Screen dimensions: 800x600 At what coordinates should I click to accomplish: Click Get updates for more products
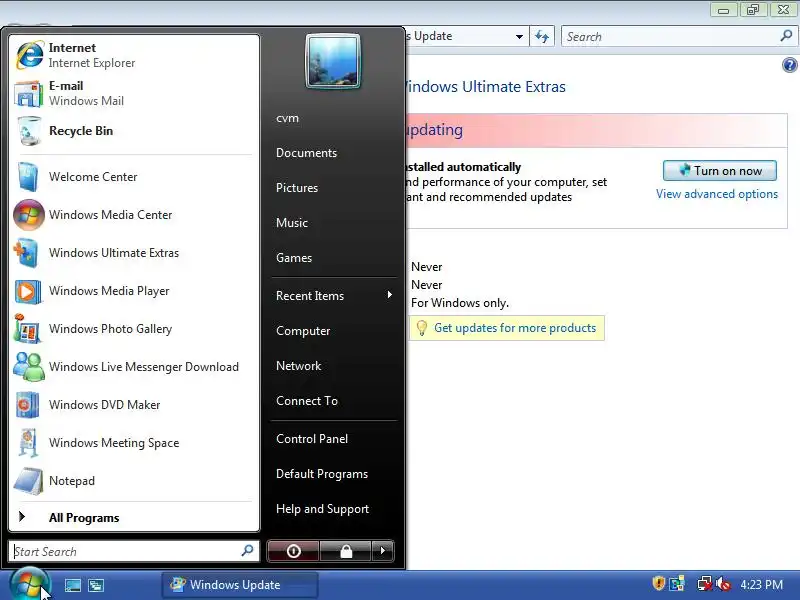[x=515, y=328]
